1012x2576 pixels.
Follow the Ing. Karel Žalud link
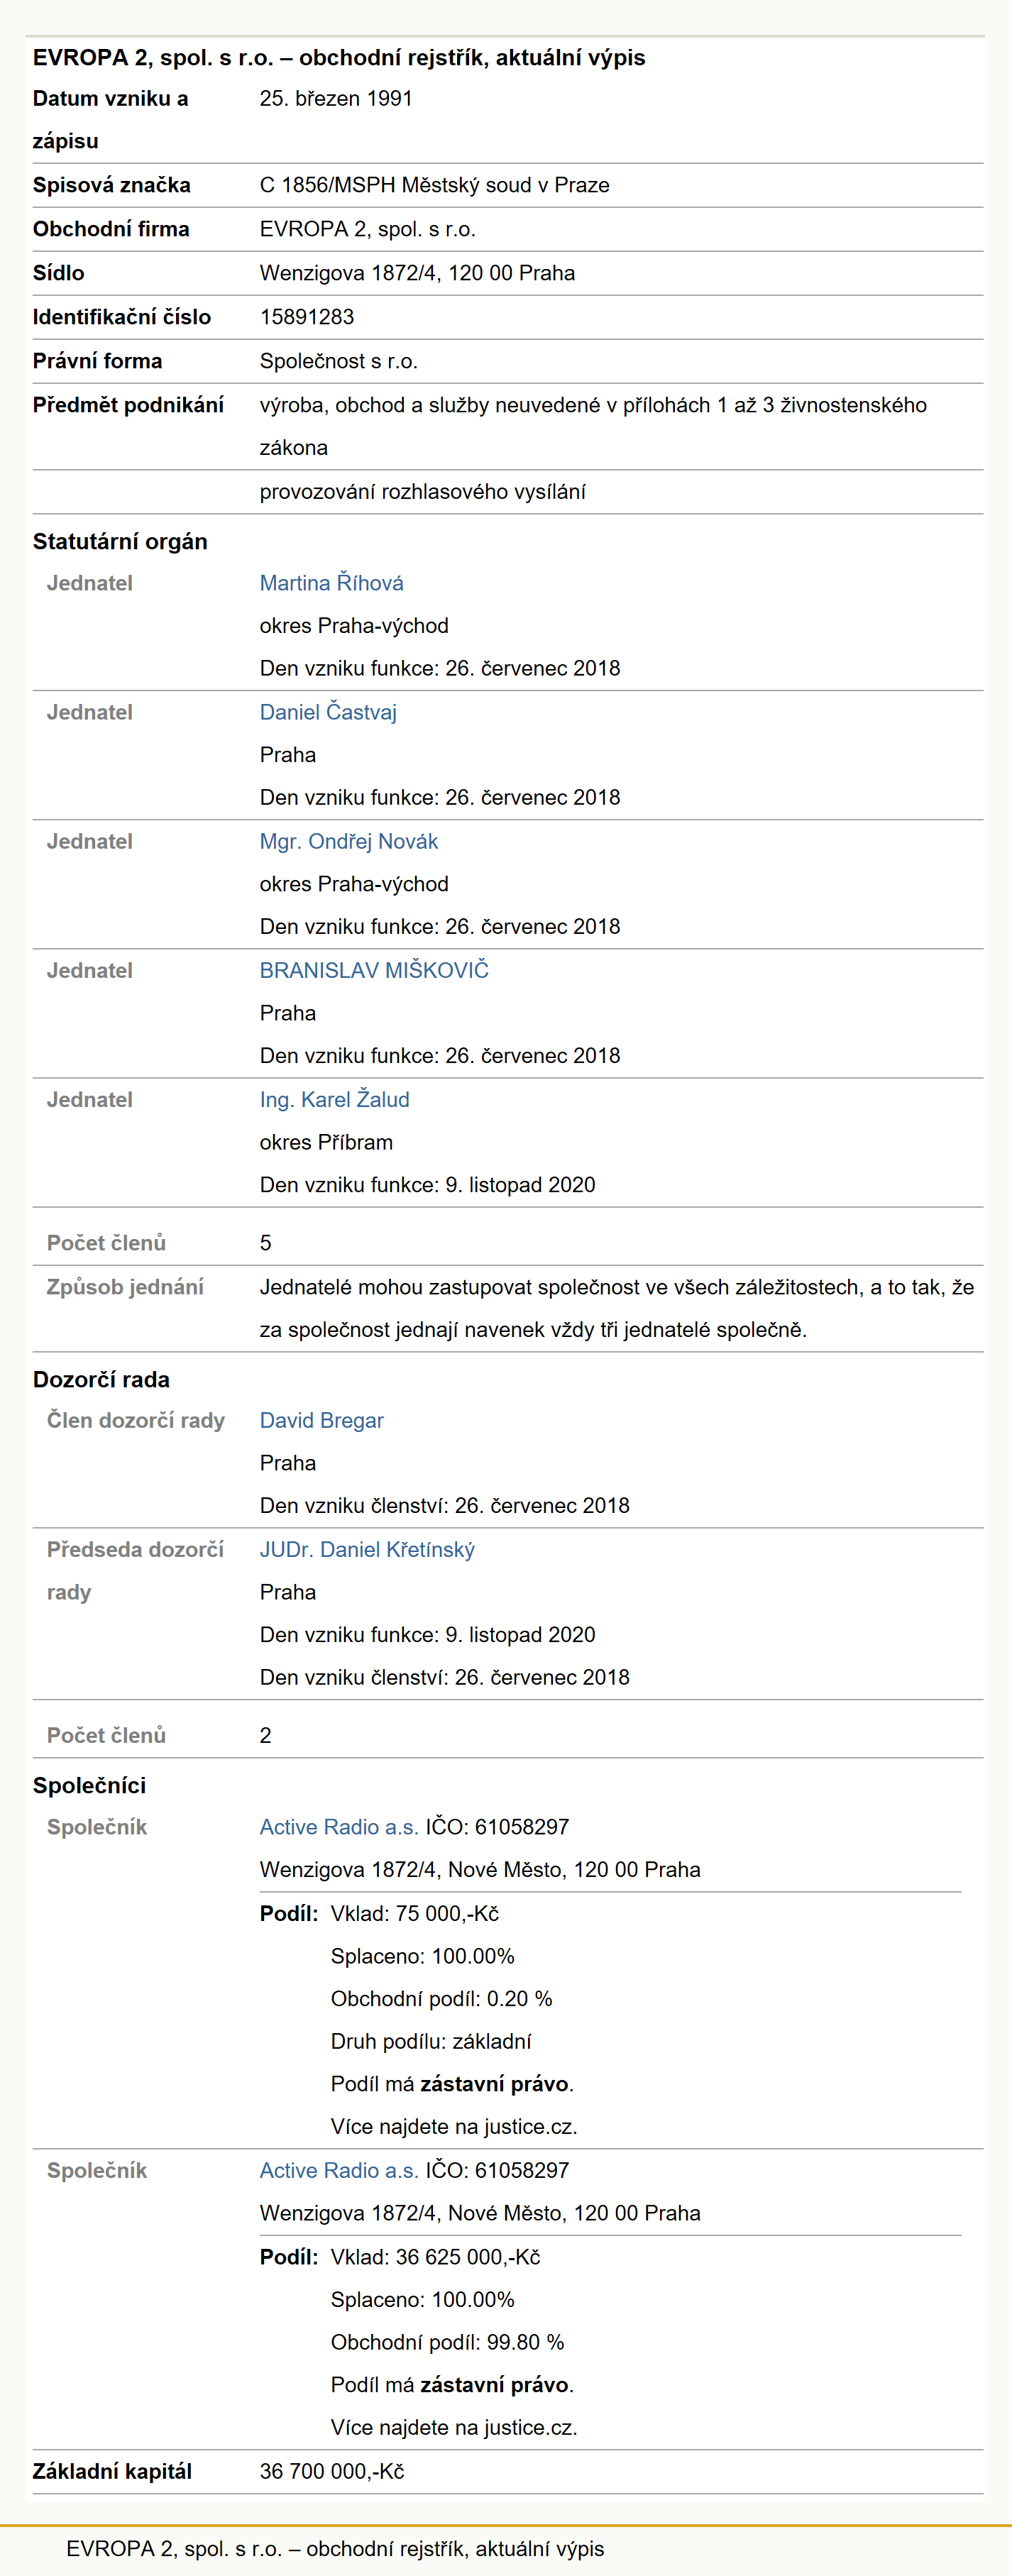click(334, 1099)
